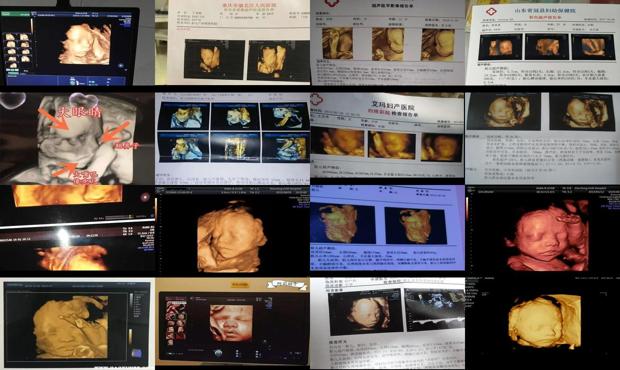Click the thumbnail strip on the top-left monitor
Screen dimensions: 620x370
tap(18, 51)
